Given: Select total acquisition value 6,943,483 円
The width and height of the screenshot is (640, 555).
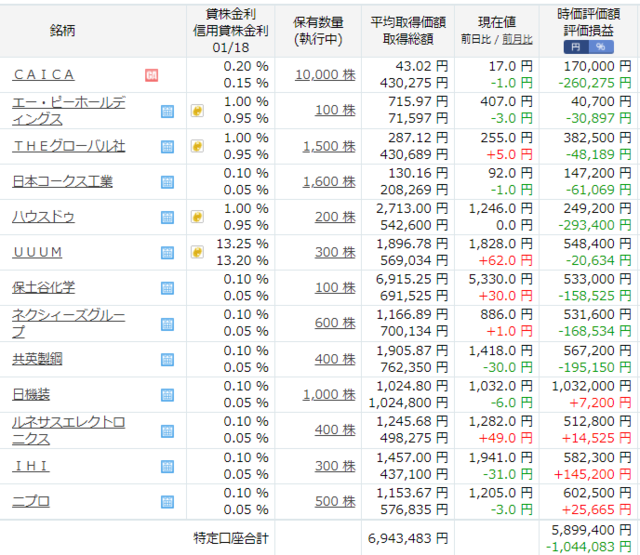Looking at the screenshot, I should pos(408,538).
